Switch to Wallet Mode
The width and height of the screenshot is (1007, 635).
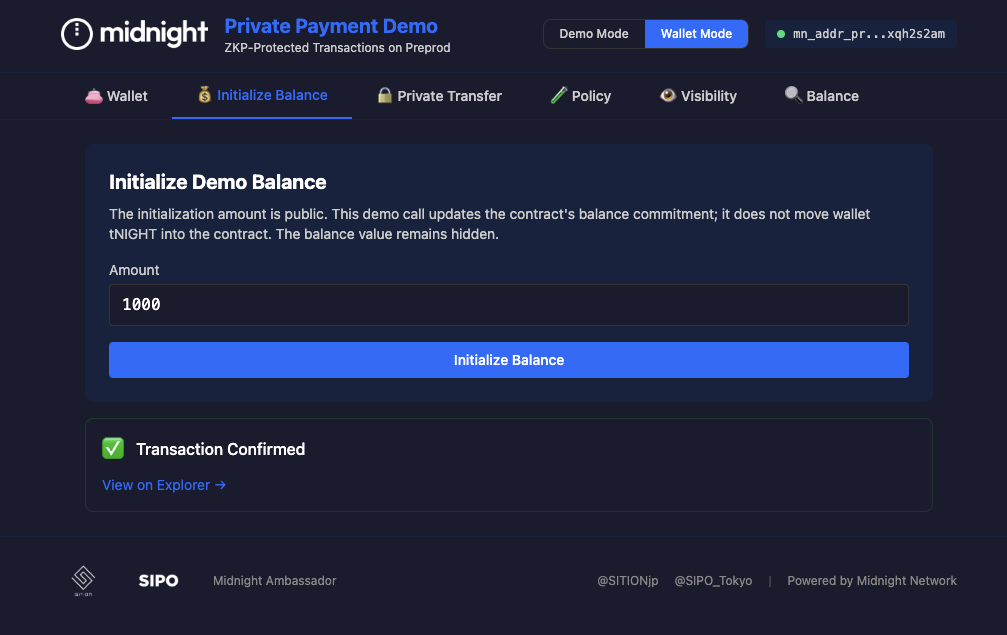click(696, 34)
